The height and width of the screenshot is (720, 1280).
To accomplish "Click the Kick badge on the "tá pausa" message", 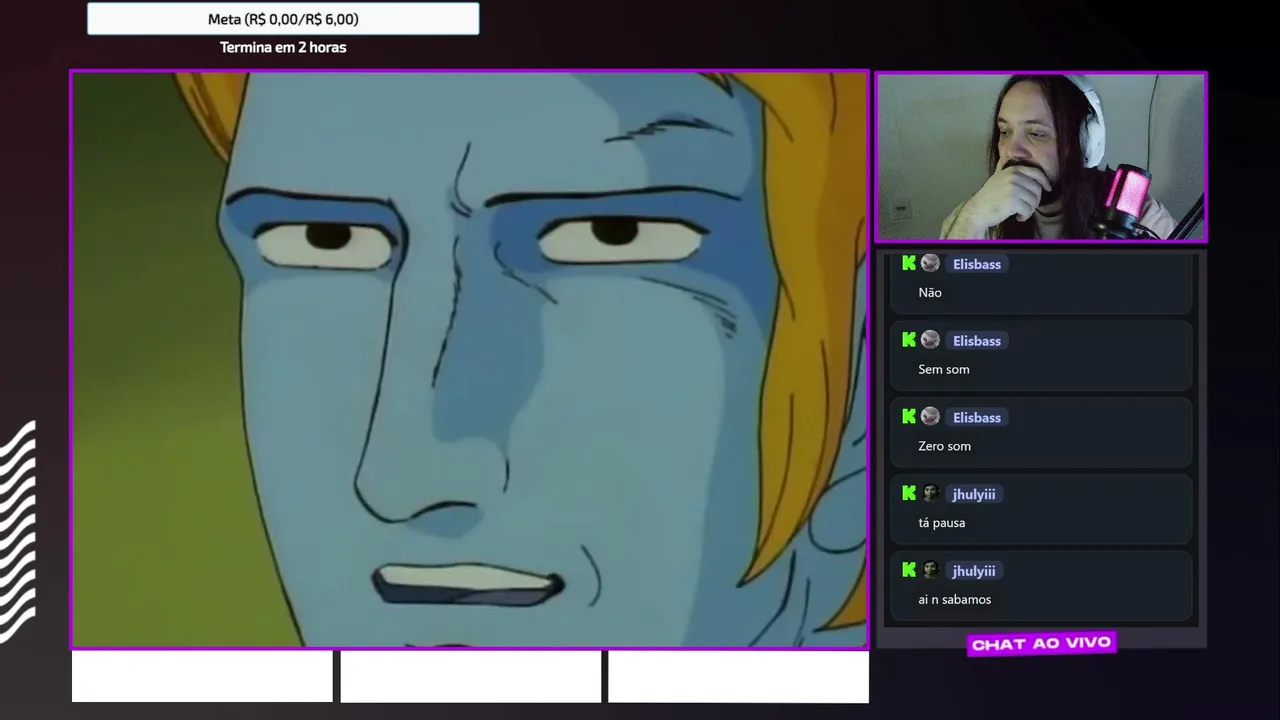I will click(x=909, y=493).
